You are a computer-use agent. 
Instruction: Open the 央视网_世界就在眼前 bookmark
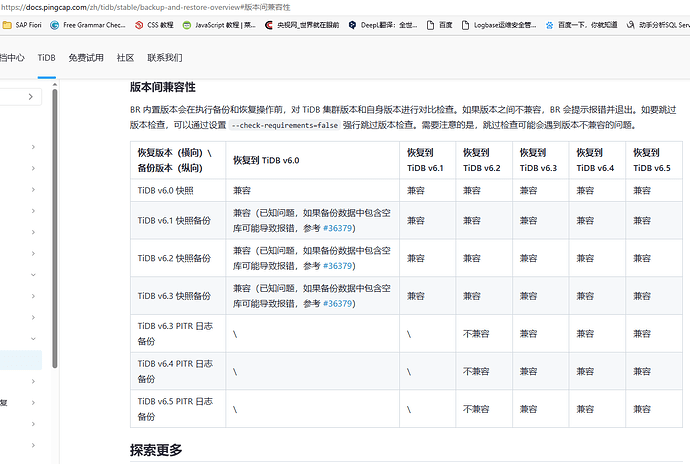tap(302, 25)
